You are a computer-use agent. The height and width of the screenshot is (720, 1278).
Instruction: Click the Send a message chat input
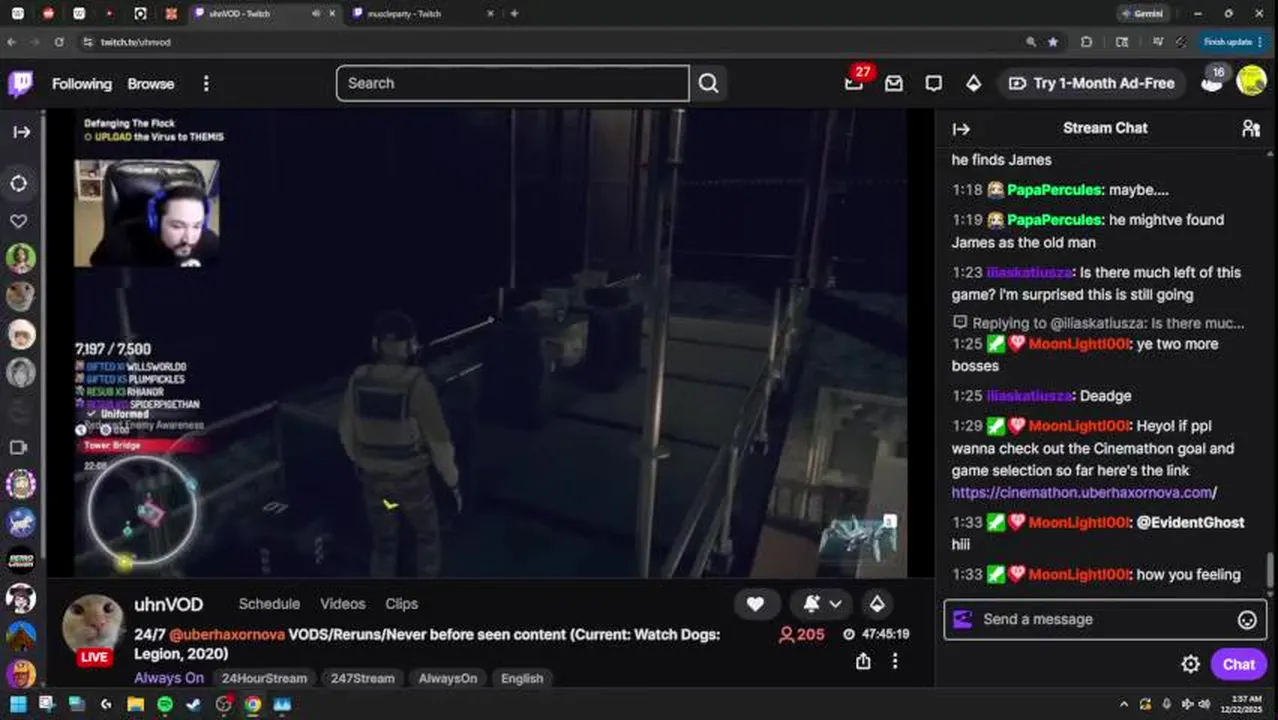click(1105, 619)
